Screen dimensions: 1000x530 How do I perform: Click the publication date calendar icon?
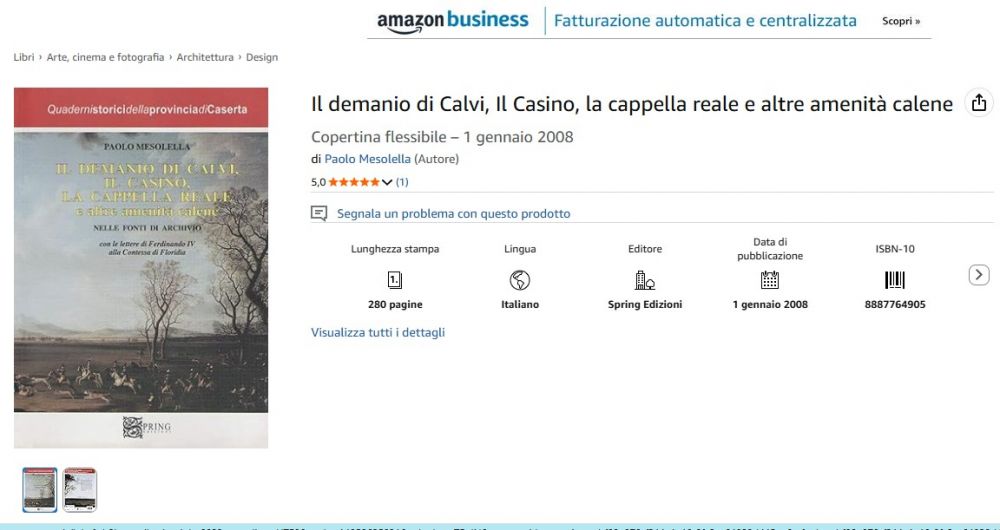pos(770,280)
